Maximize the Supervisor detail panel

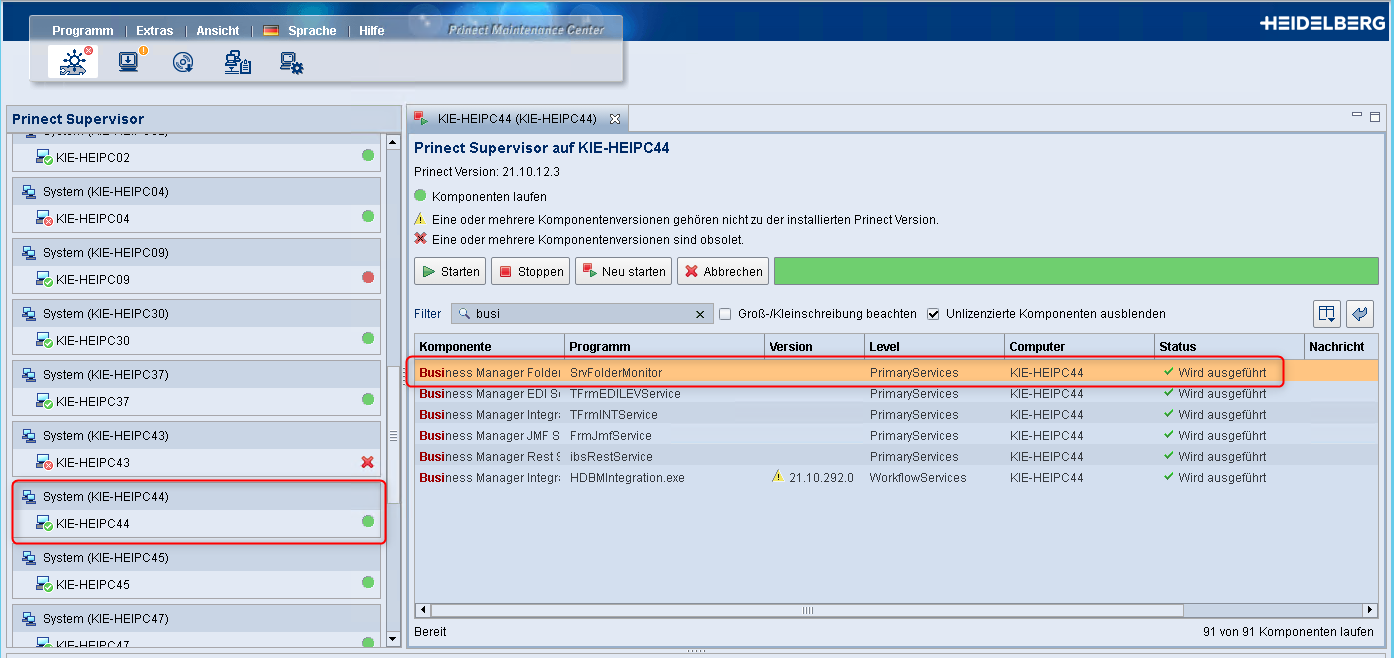[1376, 117]
